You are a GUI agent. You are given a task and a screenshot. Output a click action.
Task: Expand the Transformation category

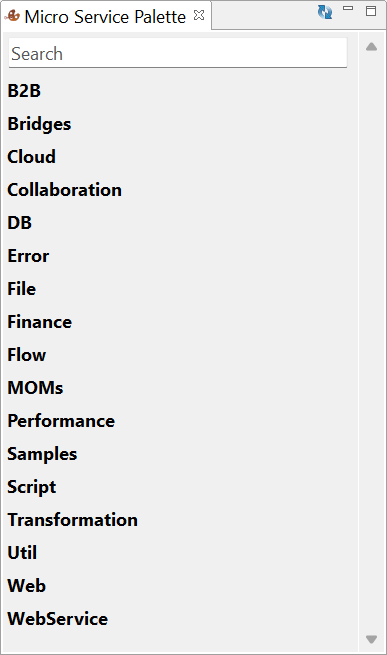(73, 520)
